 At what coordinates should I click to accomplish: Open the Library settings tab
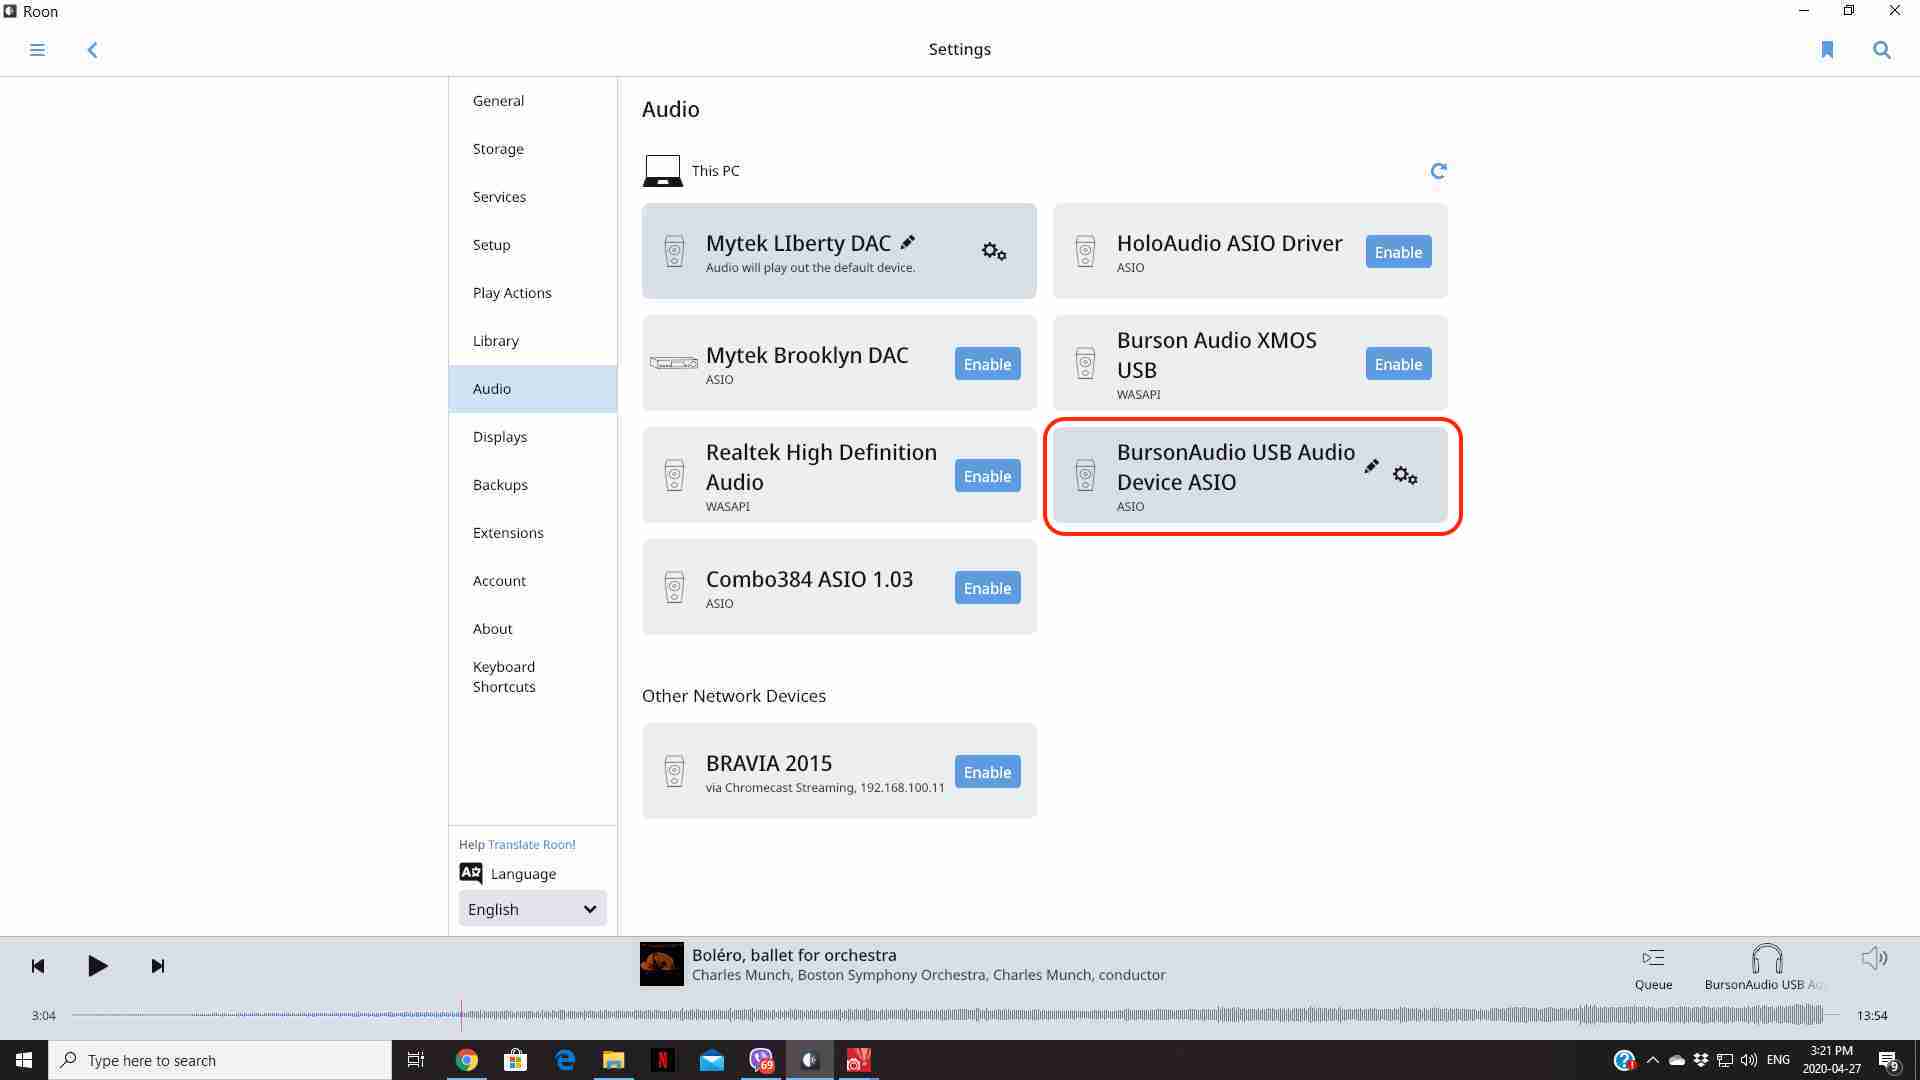533,341
